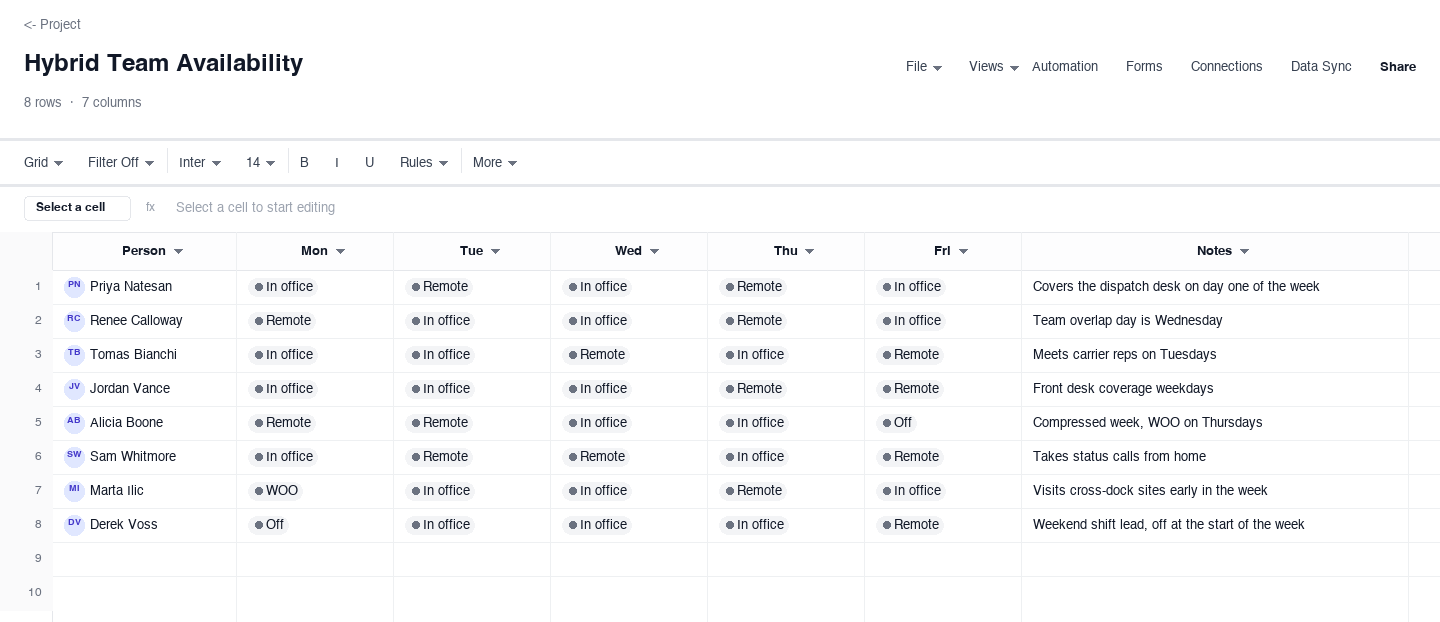Open the Automation menu item
The height and width of the screenshot is (622, 1440).
coord(1065,67)
